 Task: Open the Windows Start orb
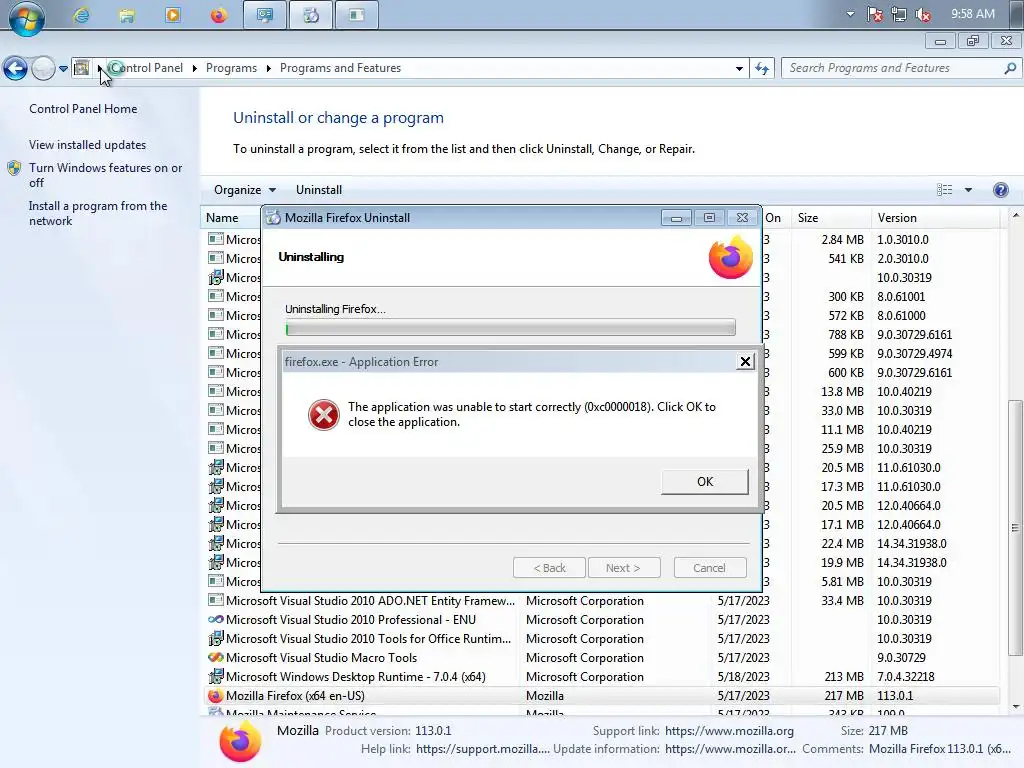pos(26,18)
